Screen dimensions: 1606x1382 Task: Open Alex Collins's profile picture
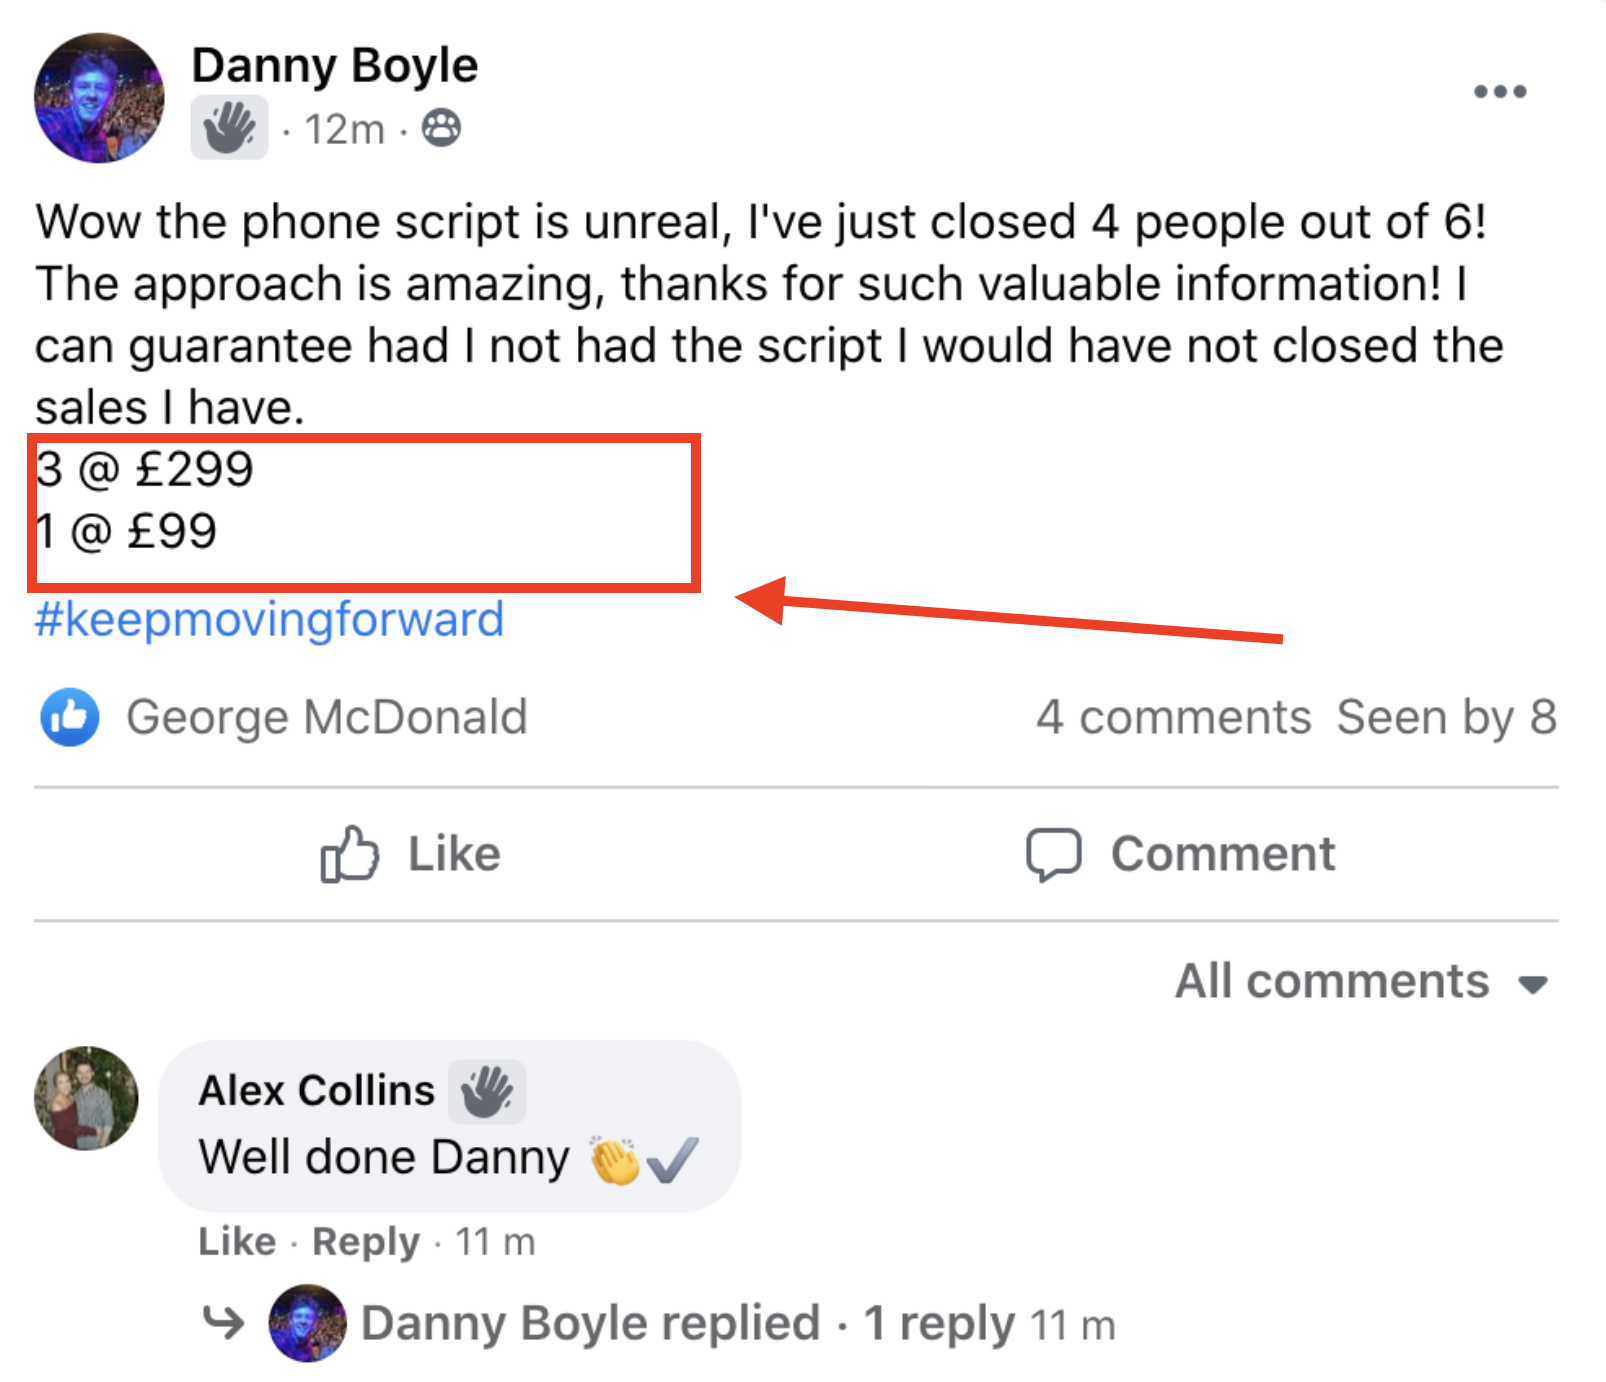tap(86, 1098)
